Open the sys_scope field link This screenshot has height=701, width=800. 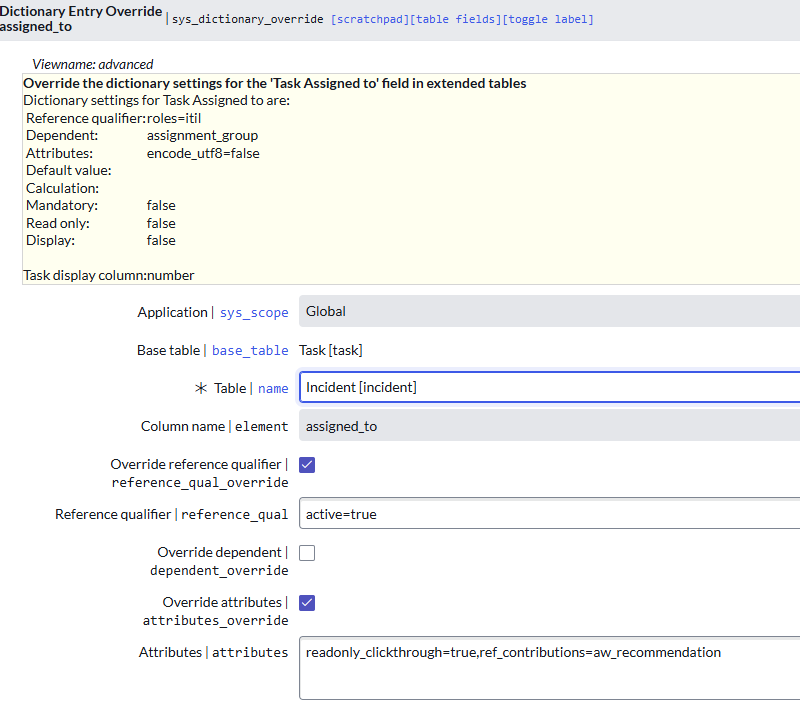pyautogui.click(x=254, y=312)
